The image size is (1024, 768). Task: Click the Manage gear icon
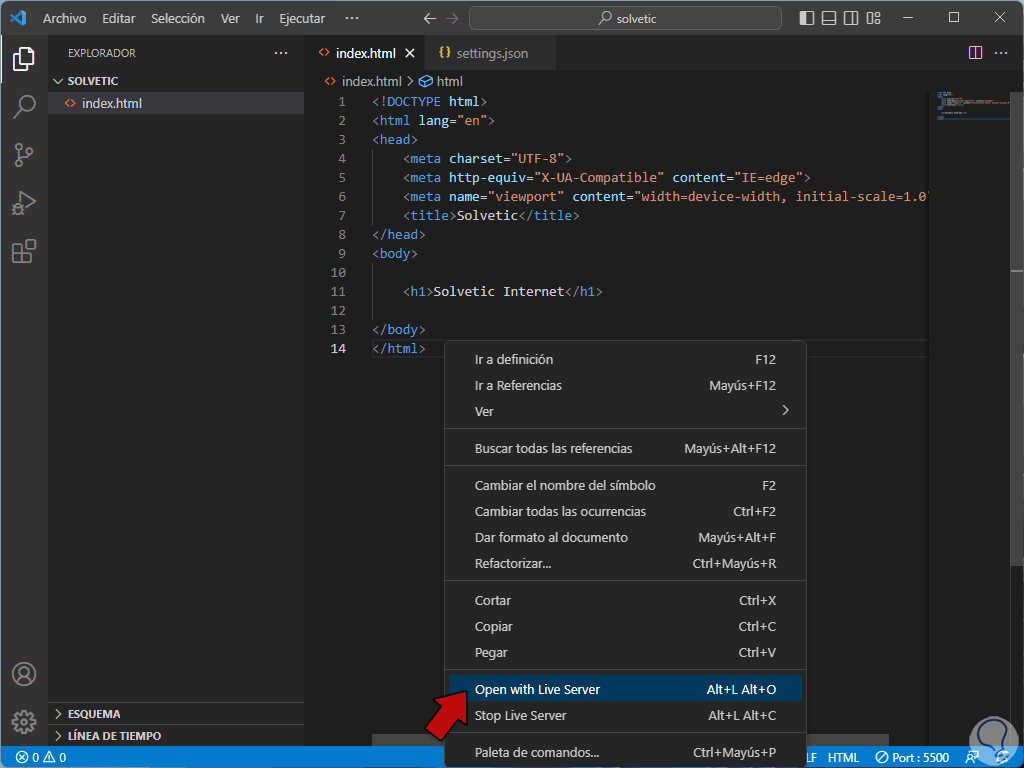[x=24, y=721]
